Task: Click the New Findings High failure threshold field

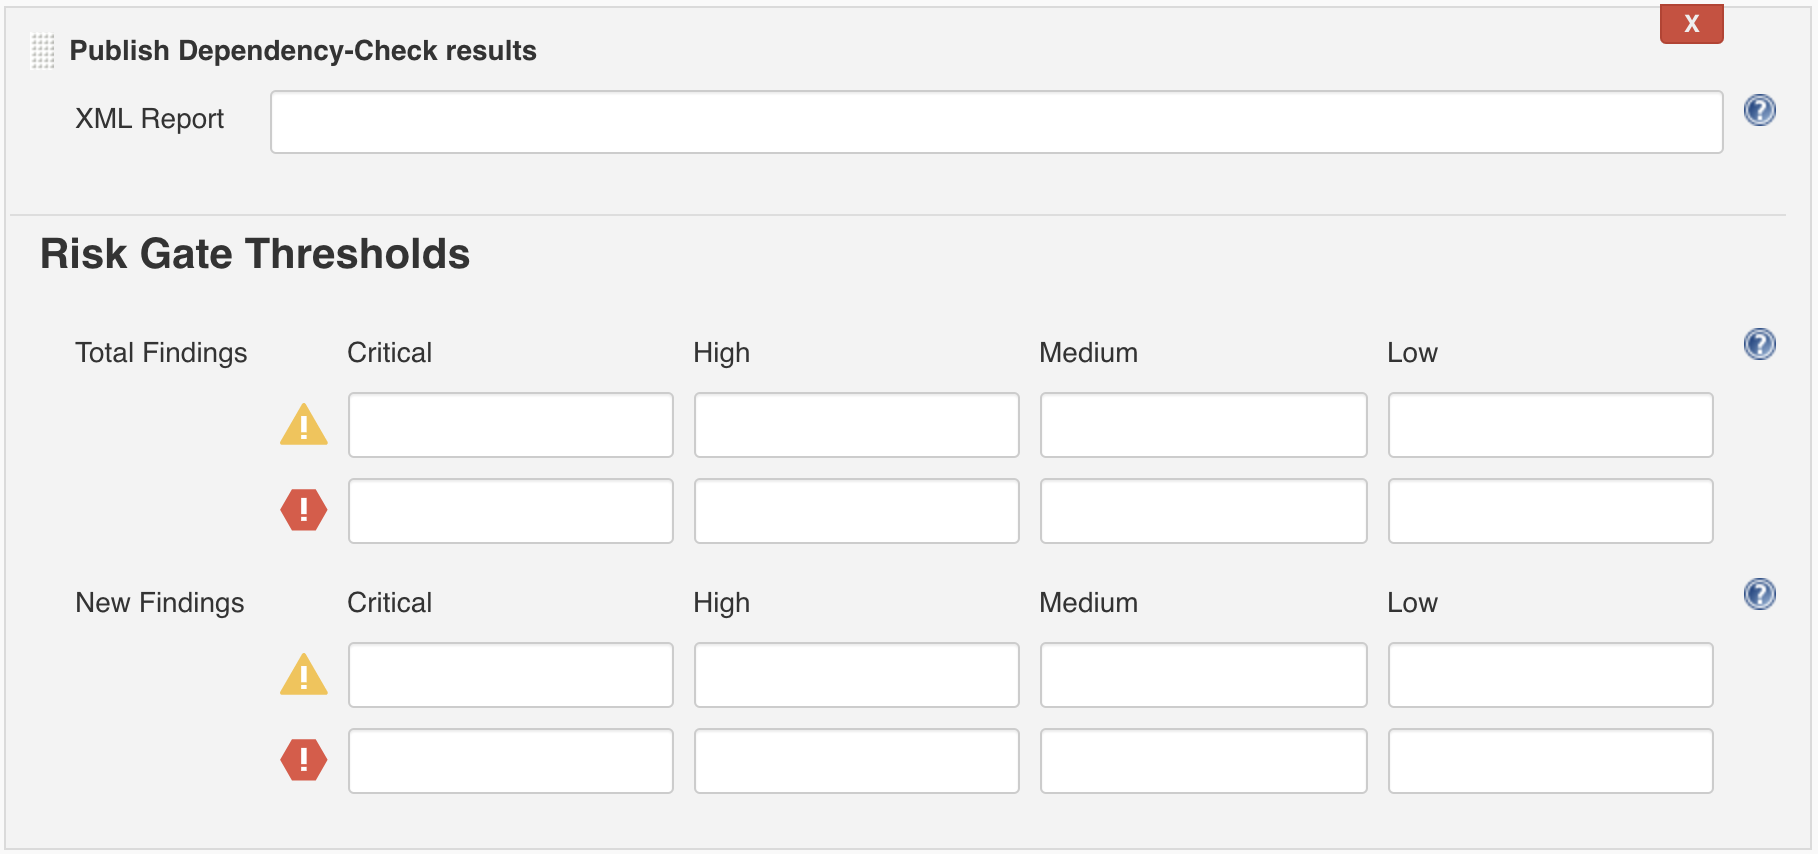Action: [x=856, y=760]
